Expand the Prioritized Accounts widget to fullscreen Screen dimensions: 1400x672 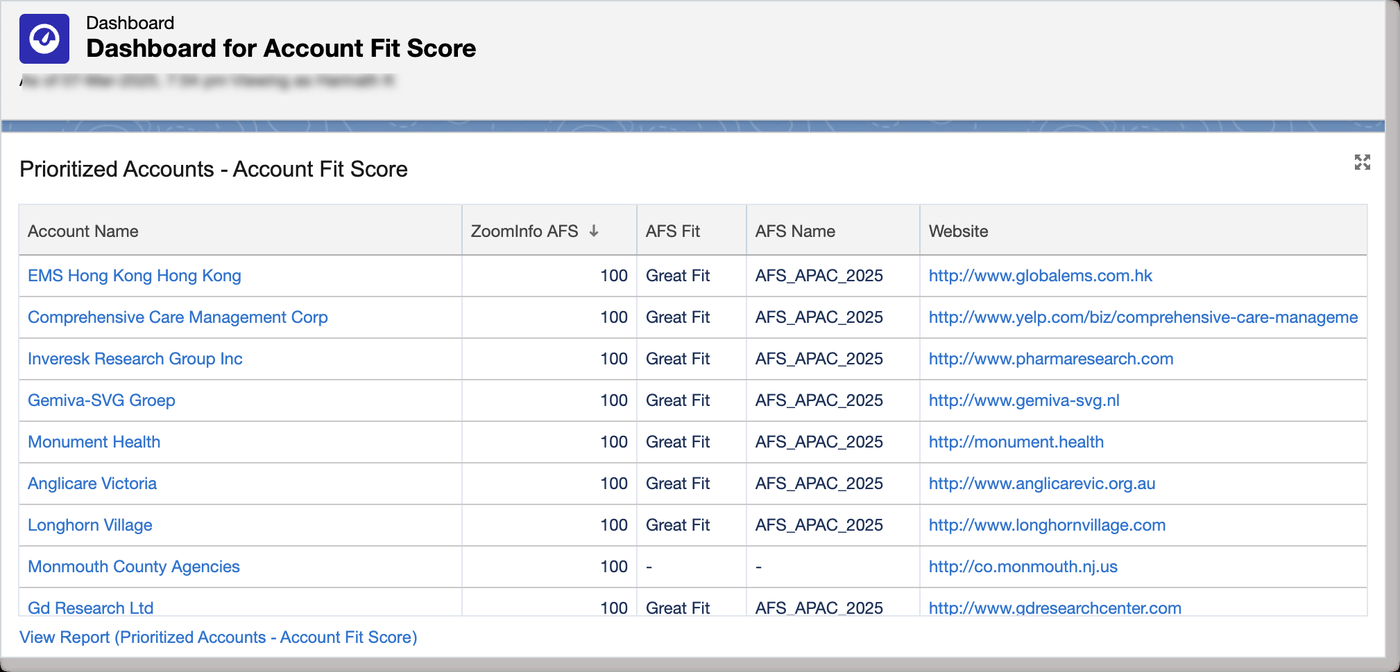1362,162
